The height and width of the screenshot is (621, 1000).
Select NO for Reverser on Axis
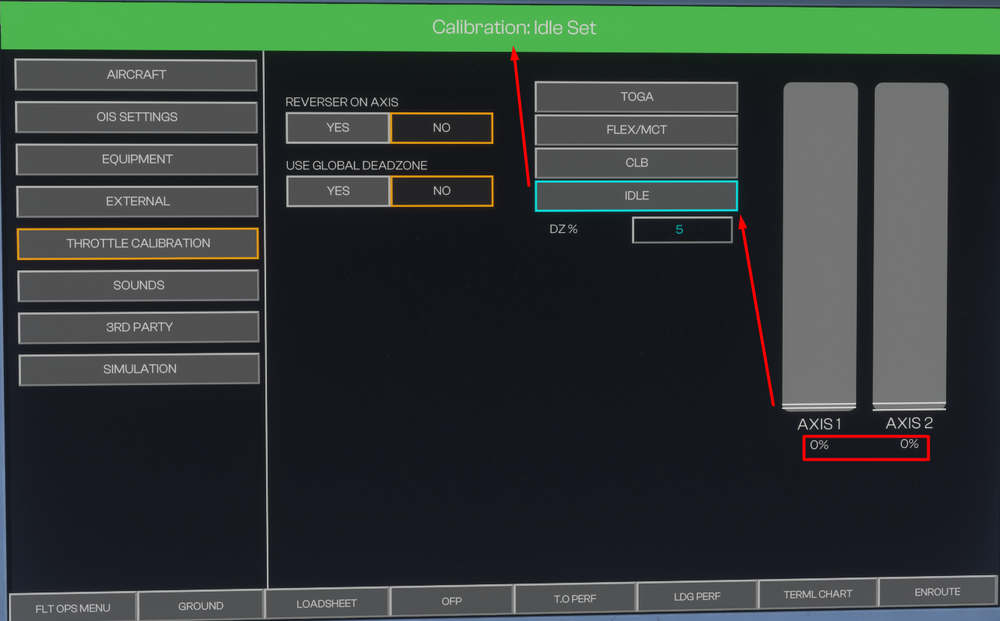pos(441,128)
